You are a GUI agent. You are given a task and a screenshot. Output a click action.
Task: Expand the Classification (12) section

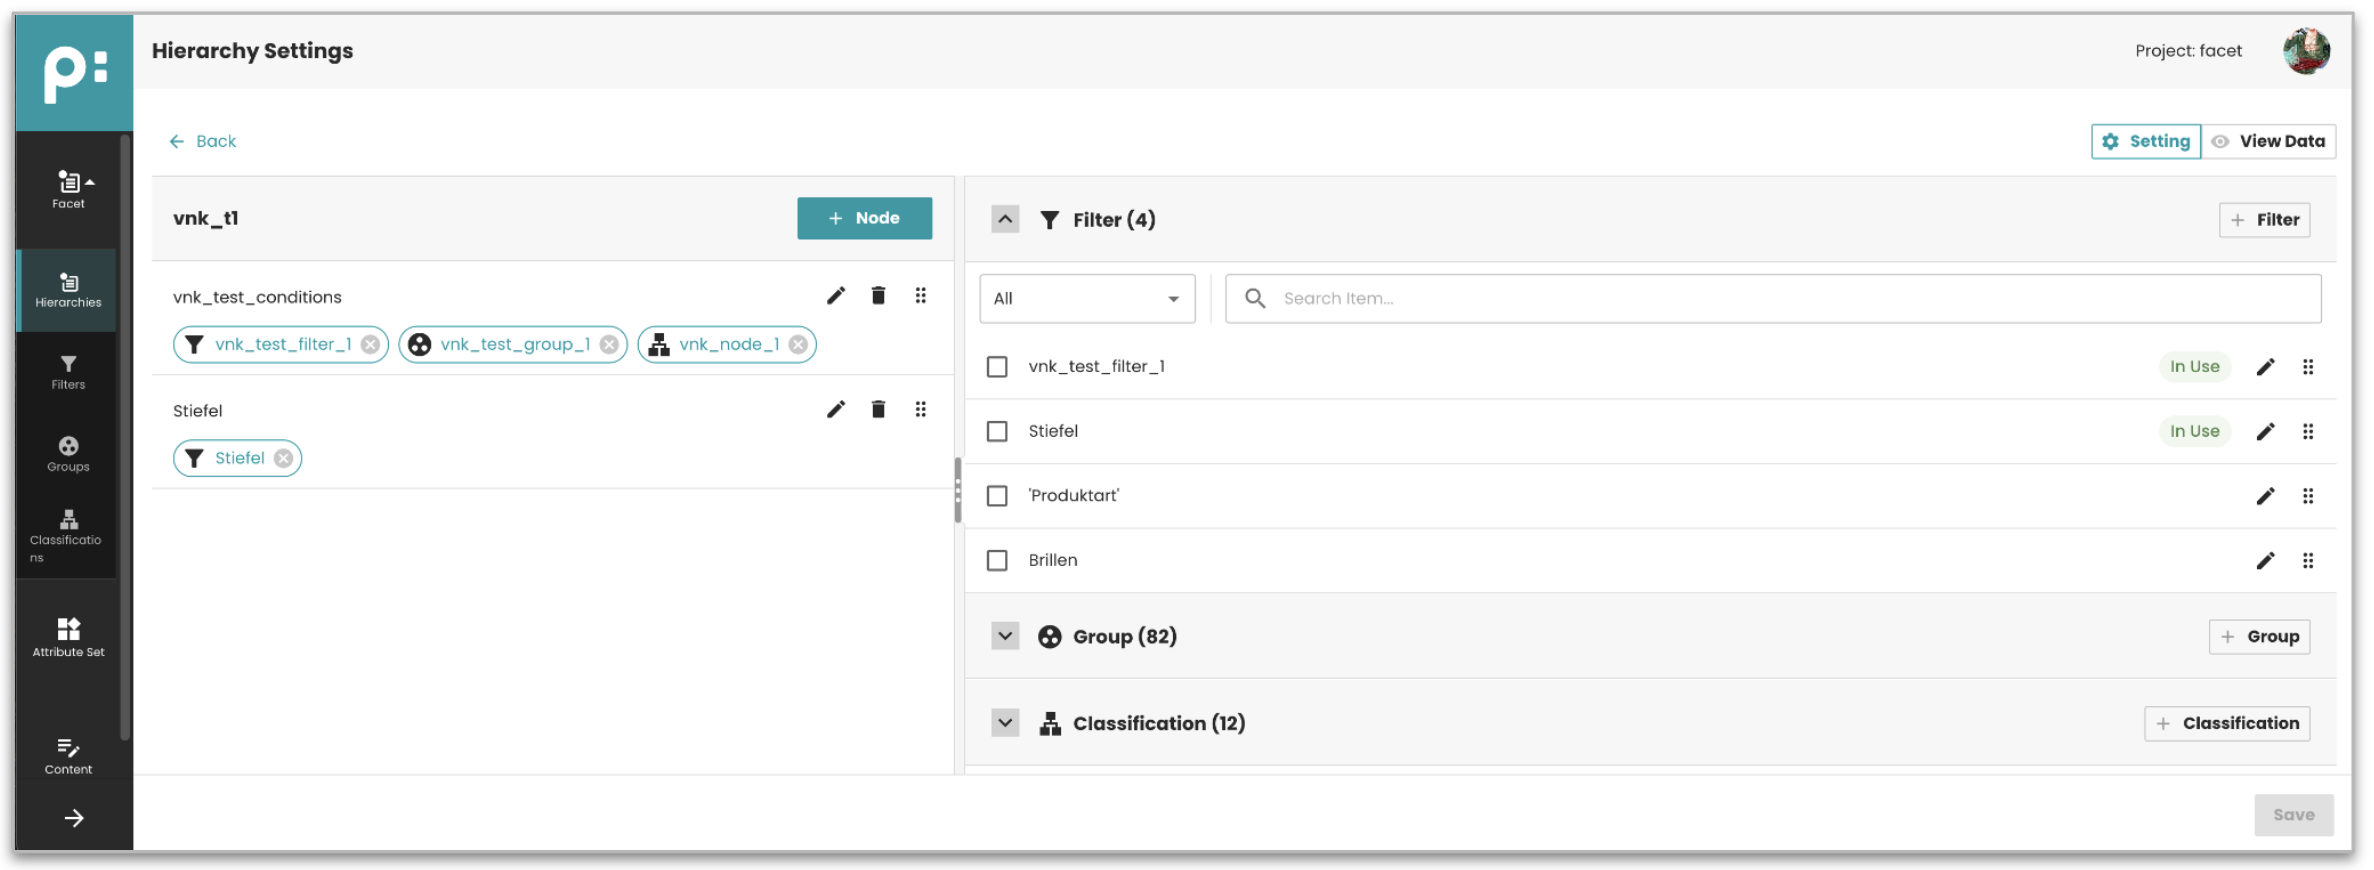1004,723
